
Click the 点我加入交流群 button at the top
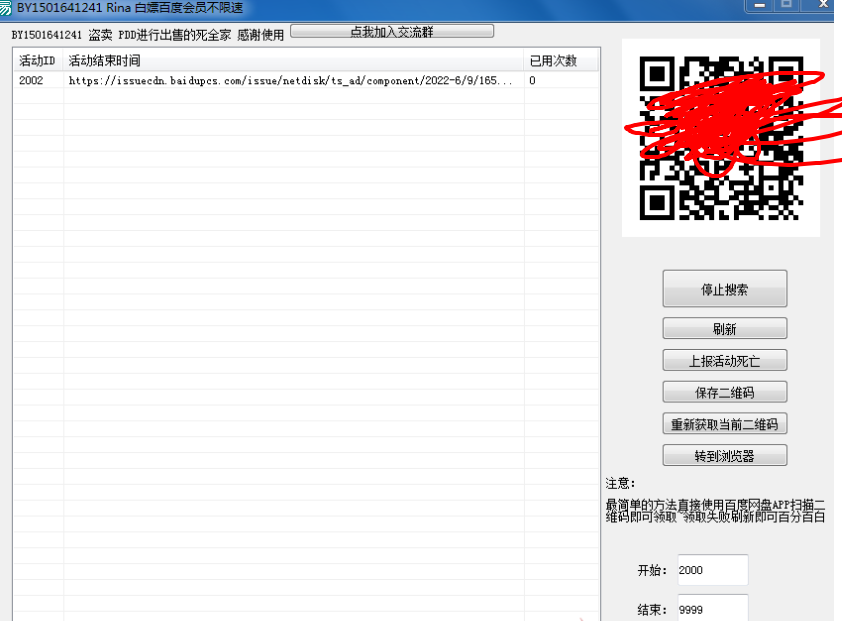click(394, 31)
